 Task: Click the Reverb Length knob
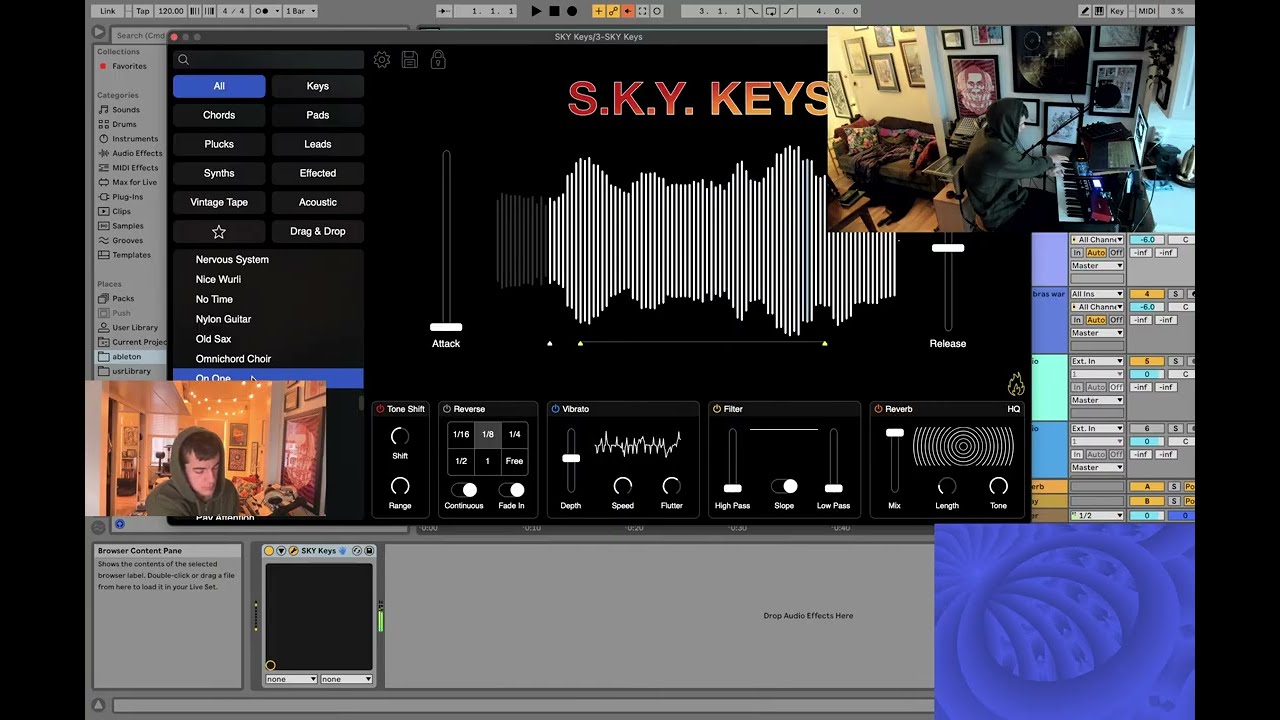coord(947,486)
